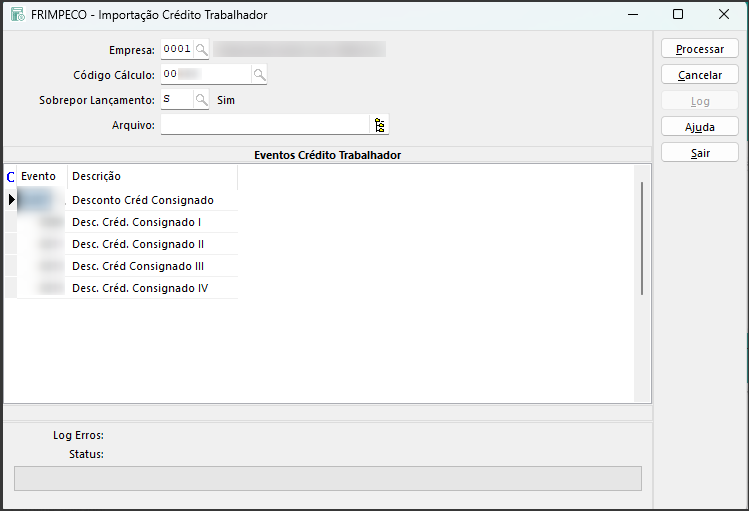Focus the Sobrepor Lançamento field
Viewport: 749px width, 511px height.
pos(177,99)
